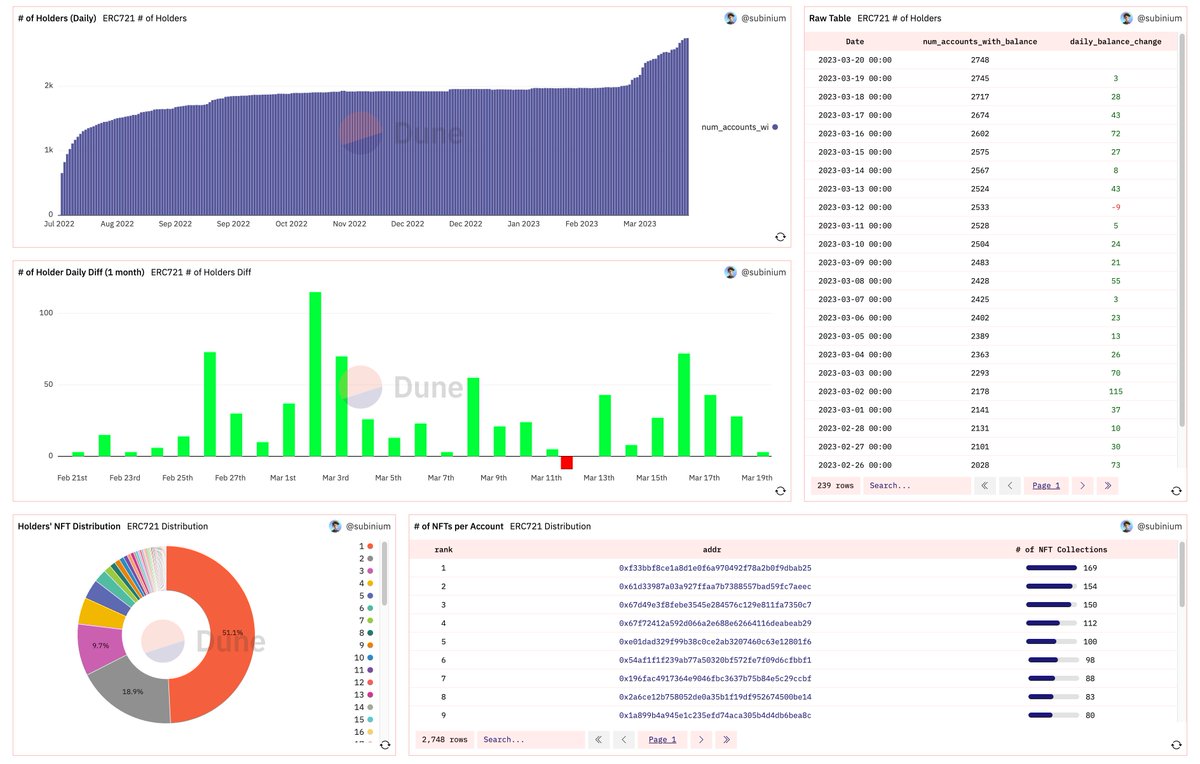The image size is (1200, 764).
Task: Toggle pie legend entry 7
Action: [x=364, y=620]
